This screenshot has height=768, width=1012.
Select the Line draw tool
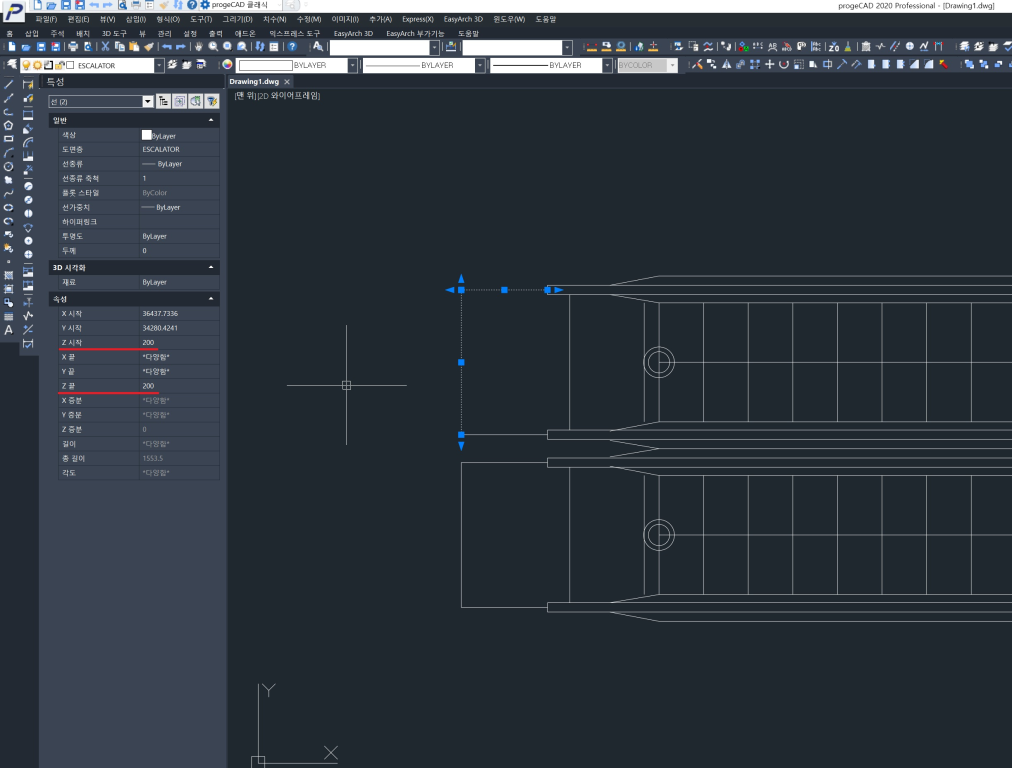point(9,84)
